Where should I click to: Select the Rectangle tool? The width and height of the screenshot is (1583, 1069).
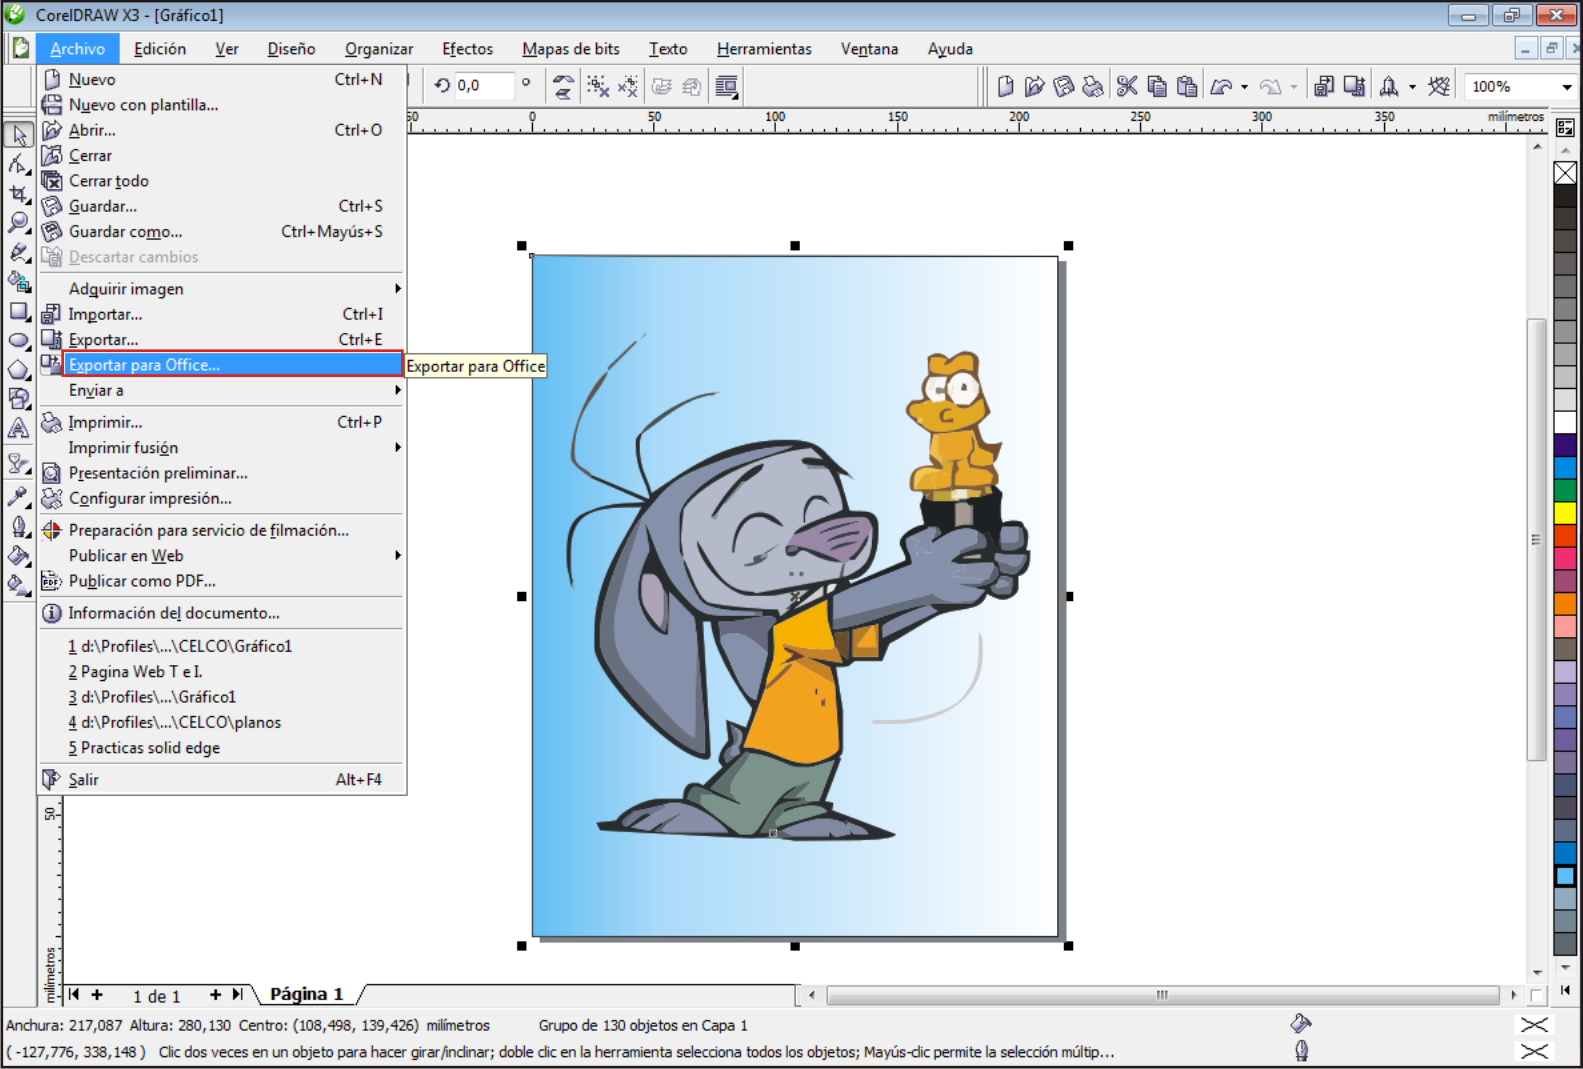tap(19, 311)
